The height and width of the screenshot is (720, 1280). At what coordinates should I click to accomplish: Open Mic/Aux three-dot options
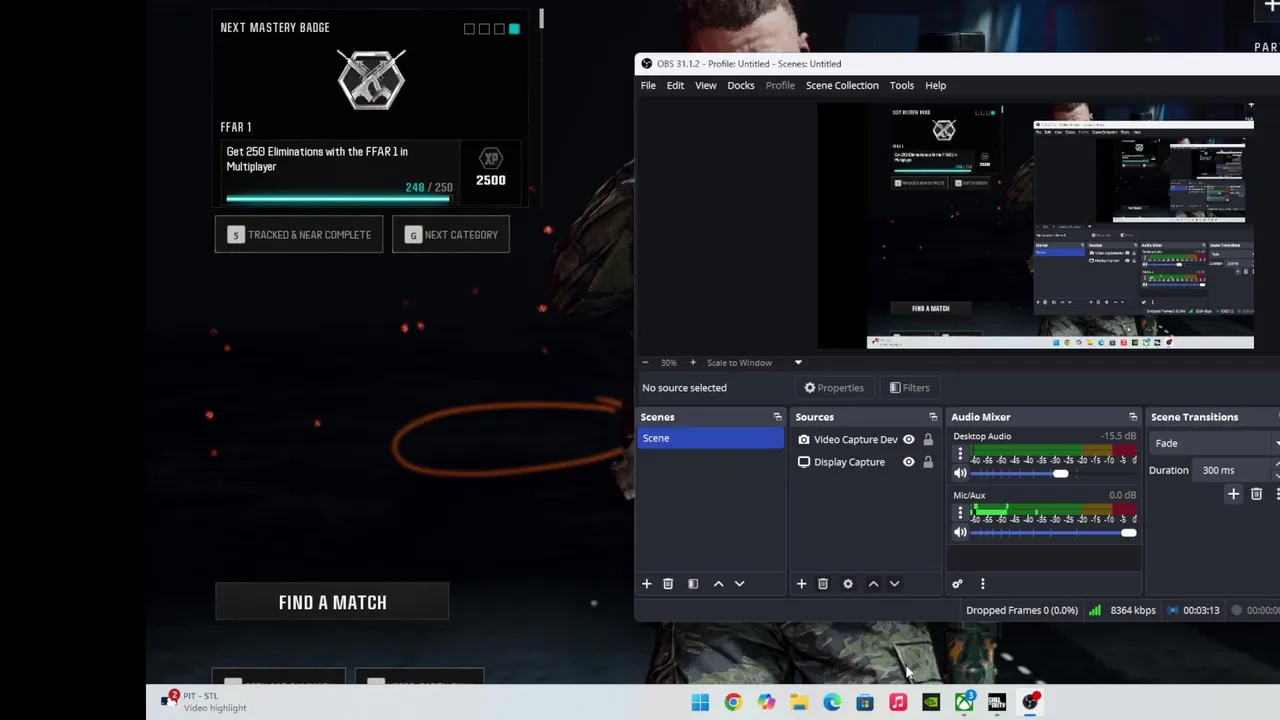960,514
